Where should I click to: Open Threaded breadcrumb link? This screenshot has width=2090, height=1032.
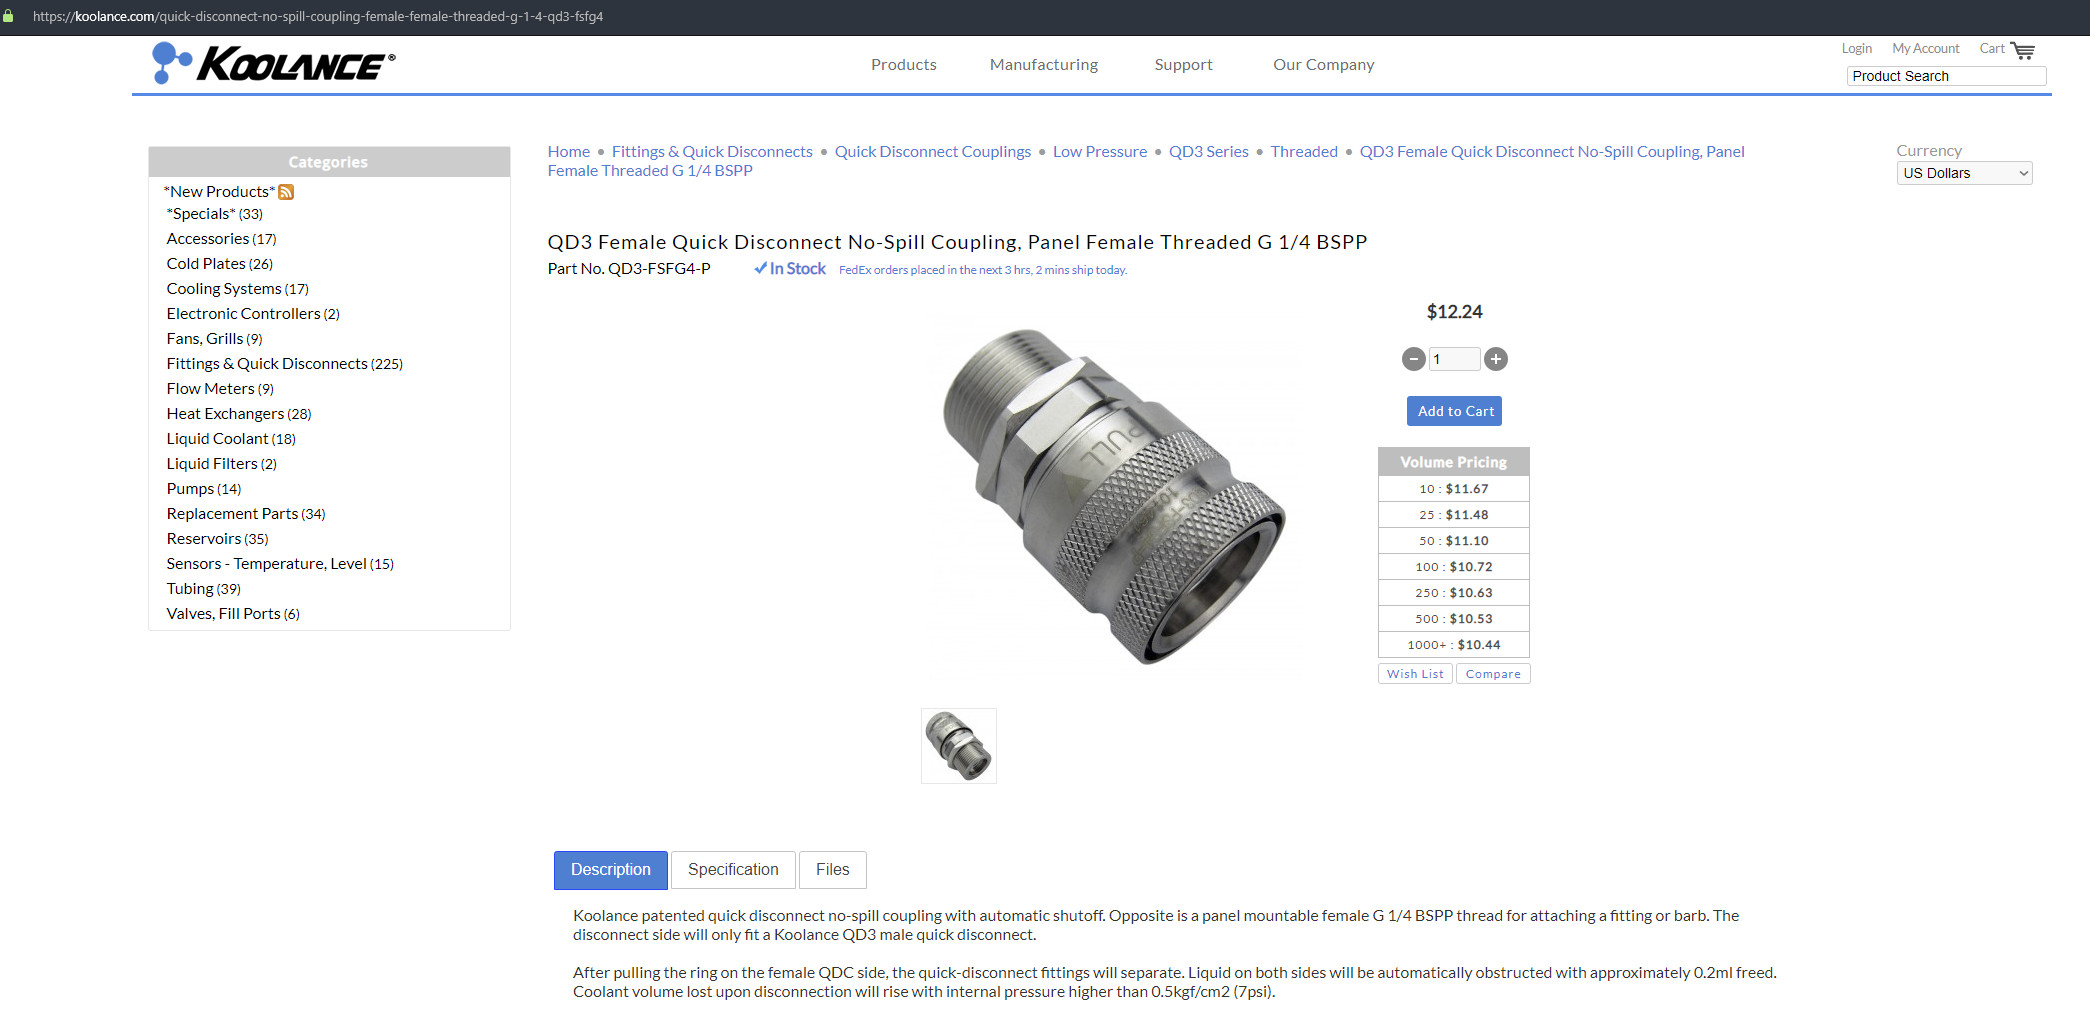coord(1304,152)
